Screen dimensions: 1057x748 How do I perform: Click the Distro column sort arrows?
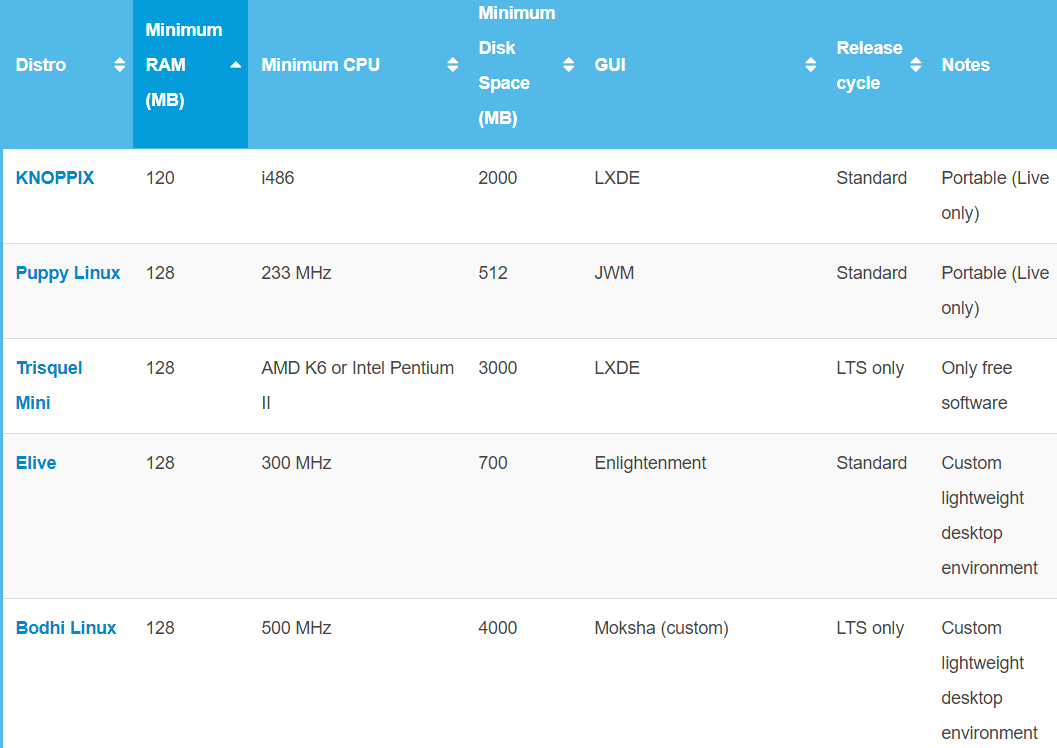point(119,65)
